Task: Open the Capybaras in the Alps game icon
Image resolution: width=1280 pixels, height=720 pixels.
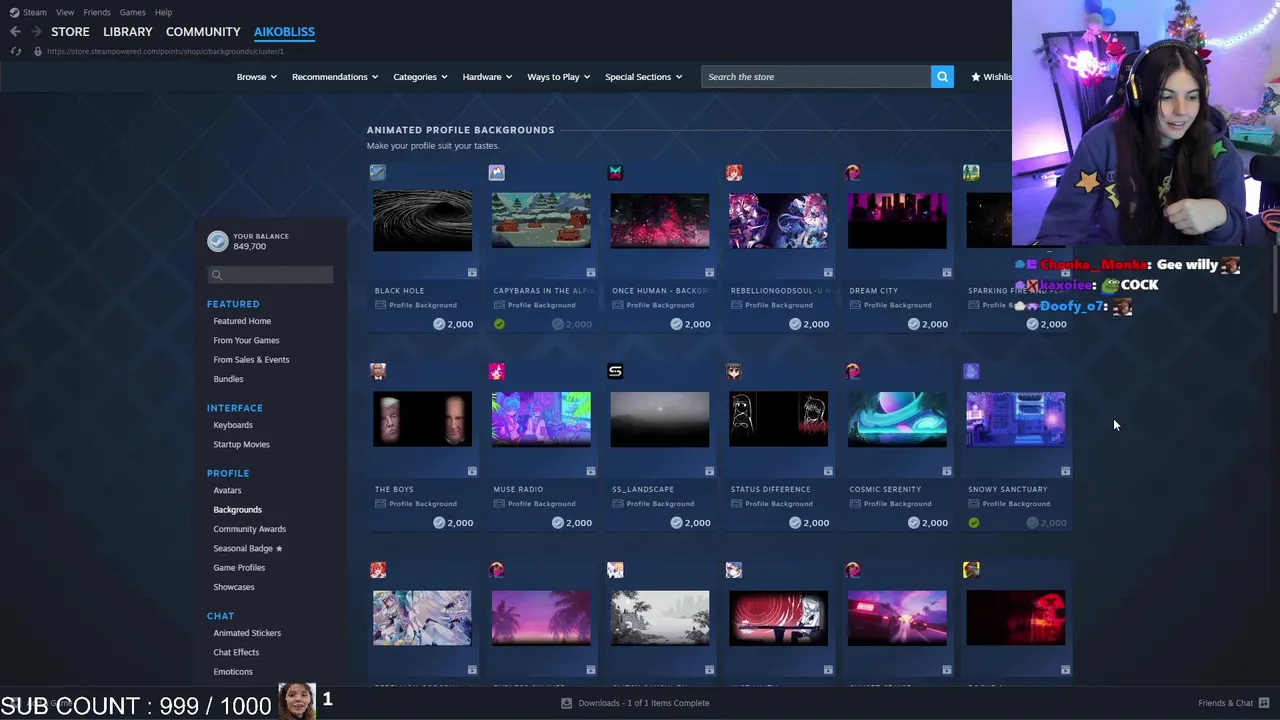Action: coord(497,173)
